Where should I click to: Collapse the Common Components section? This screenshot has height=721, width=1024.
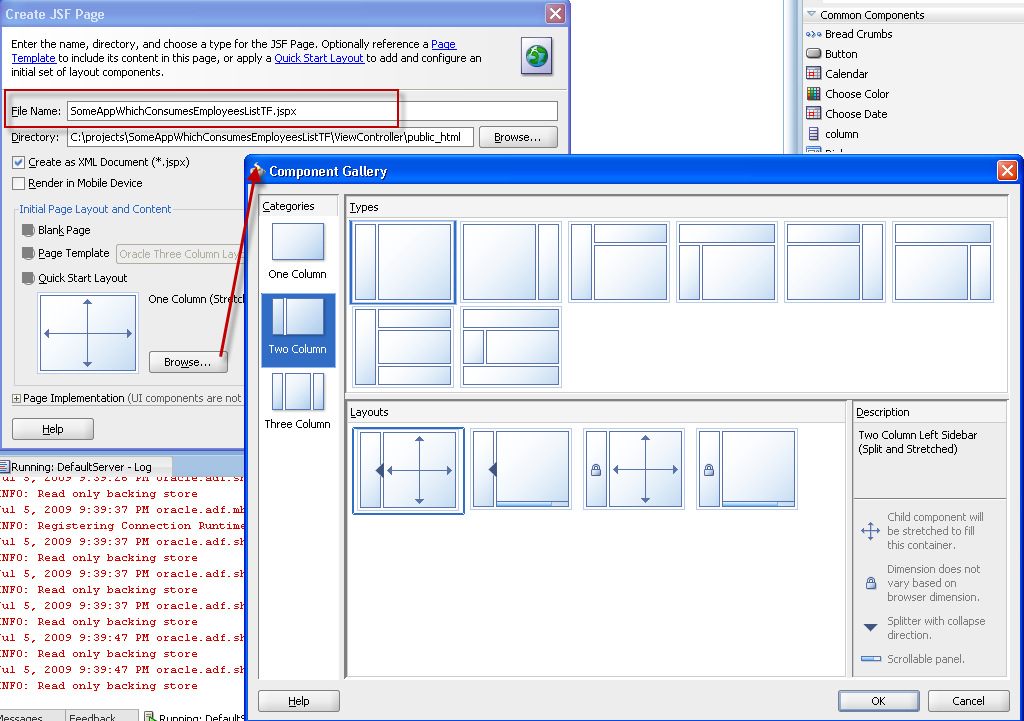point(811,15)
